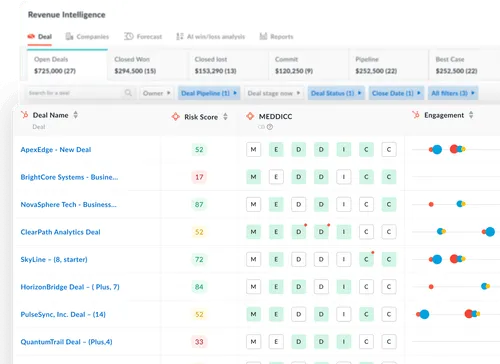Expand the Deal Pipeline (1) filter
The width and height of the screenshot is (500, 364).
[x=209, y=93]
